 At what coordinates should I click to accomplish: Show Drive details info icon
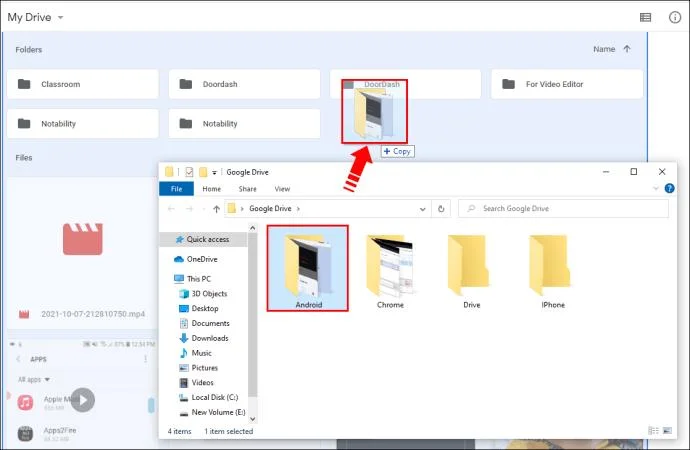675,17
